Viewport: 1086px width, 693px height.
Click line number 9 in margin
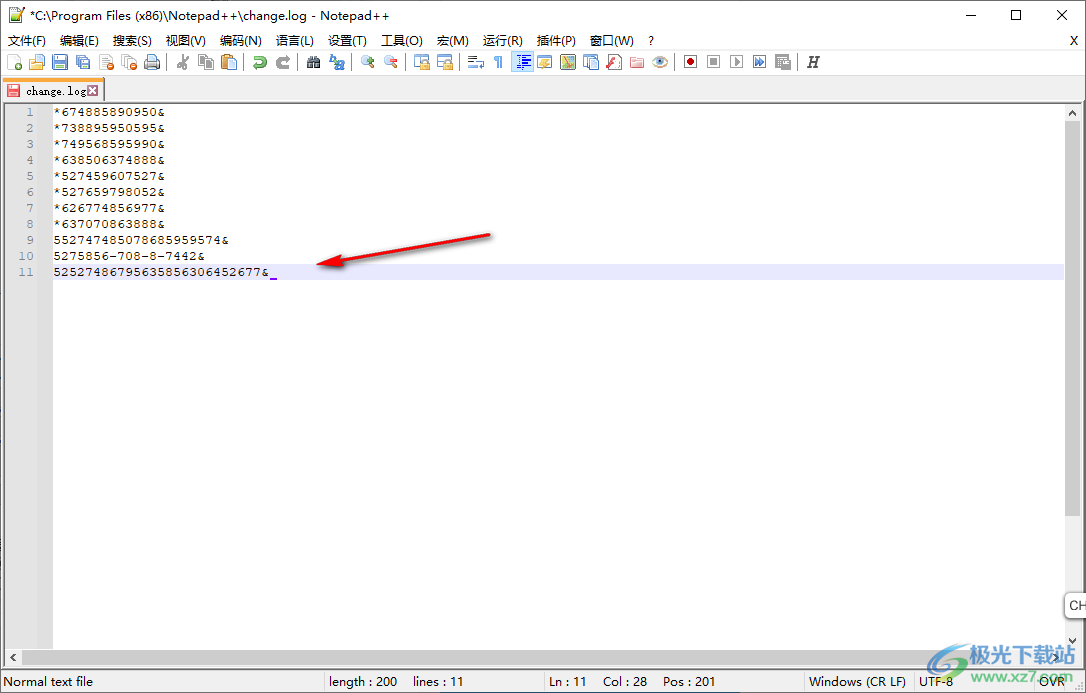pos(30,240)
